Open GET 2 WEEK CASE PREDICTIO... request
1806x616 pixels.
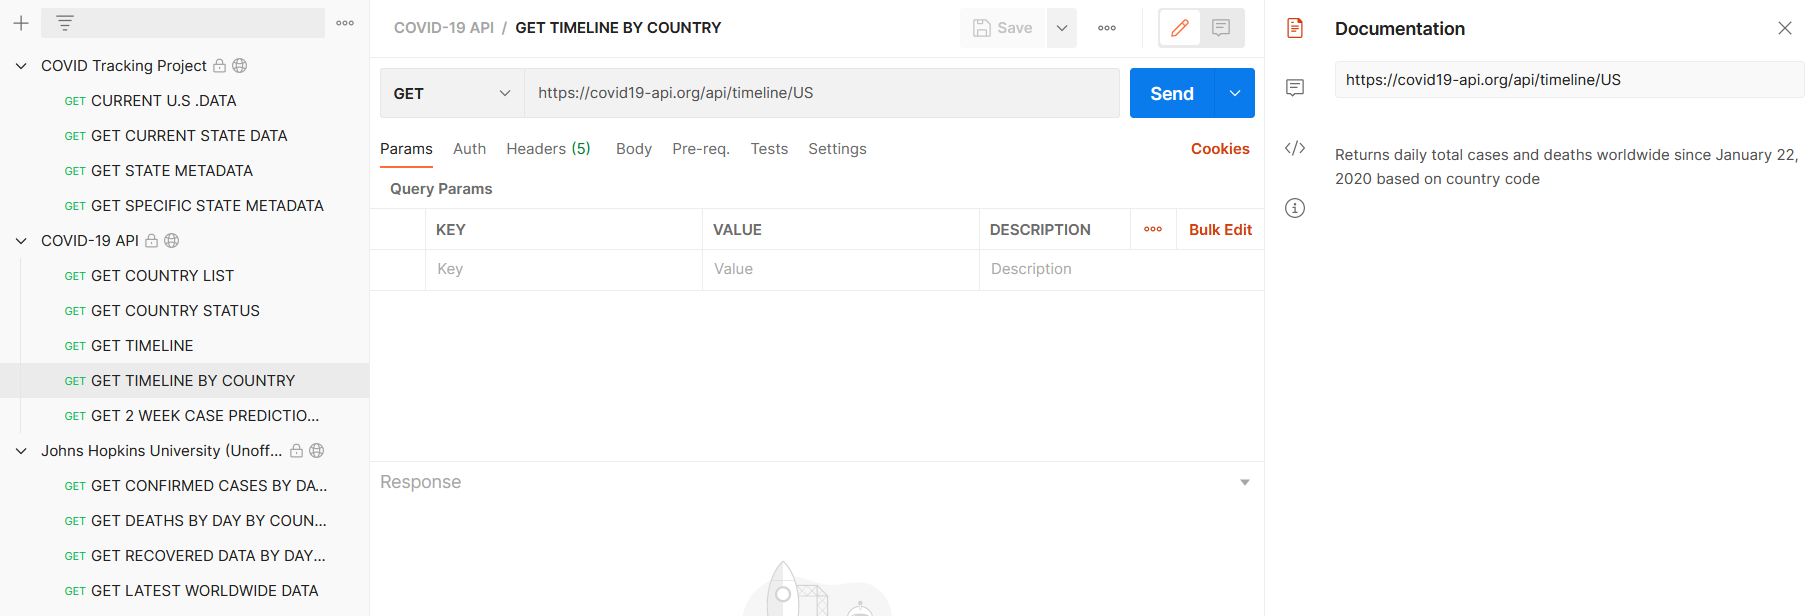coord(205,416)
